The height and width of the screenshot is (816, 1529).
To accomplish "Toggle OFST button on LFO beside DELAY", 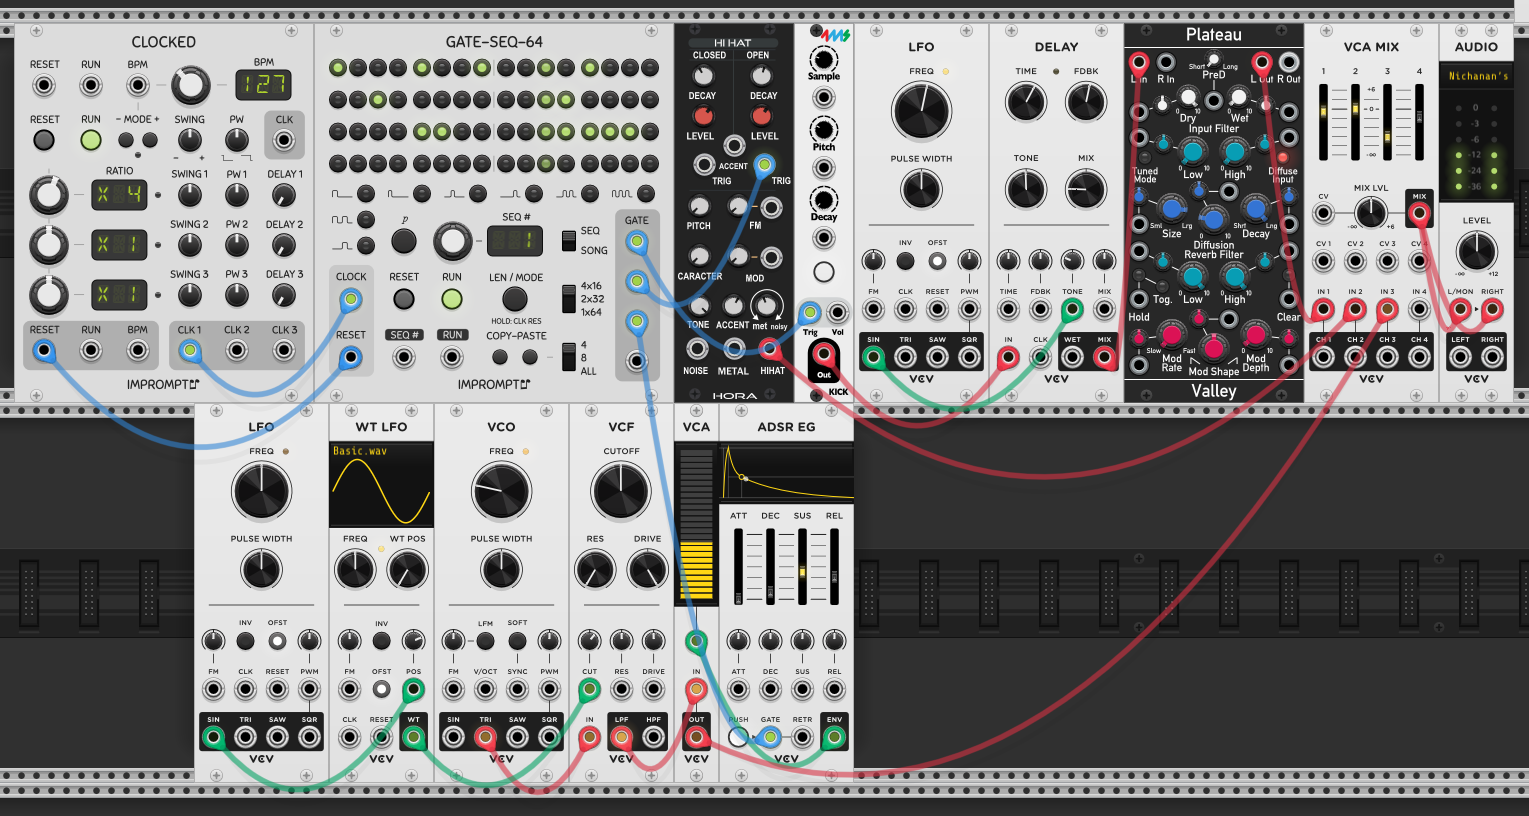I will click(937, 261).
